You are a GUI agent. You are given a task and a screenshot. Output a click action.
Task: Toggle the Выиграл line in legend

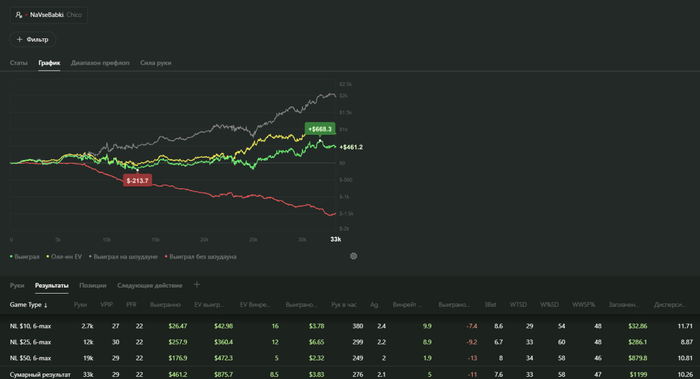pos(25,257)
